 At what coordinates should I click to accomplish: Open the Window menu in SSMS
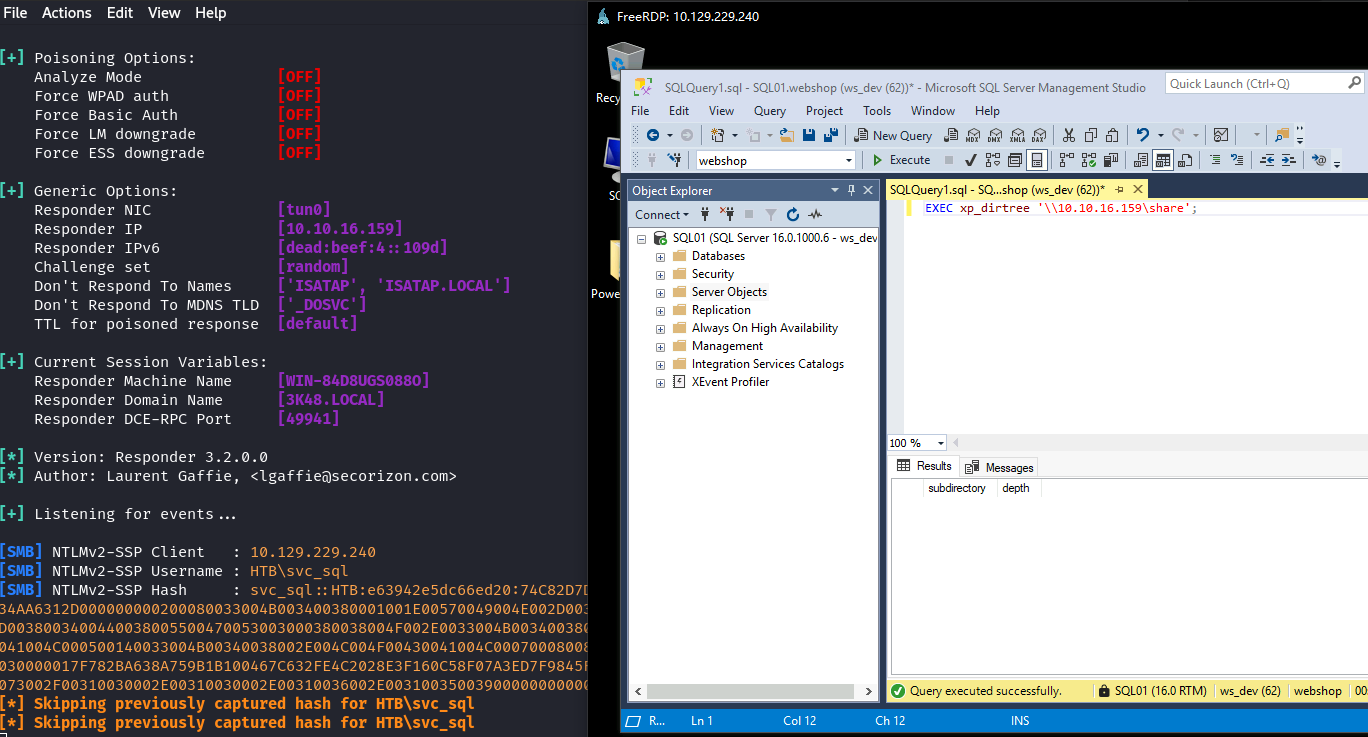933,111
